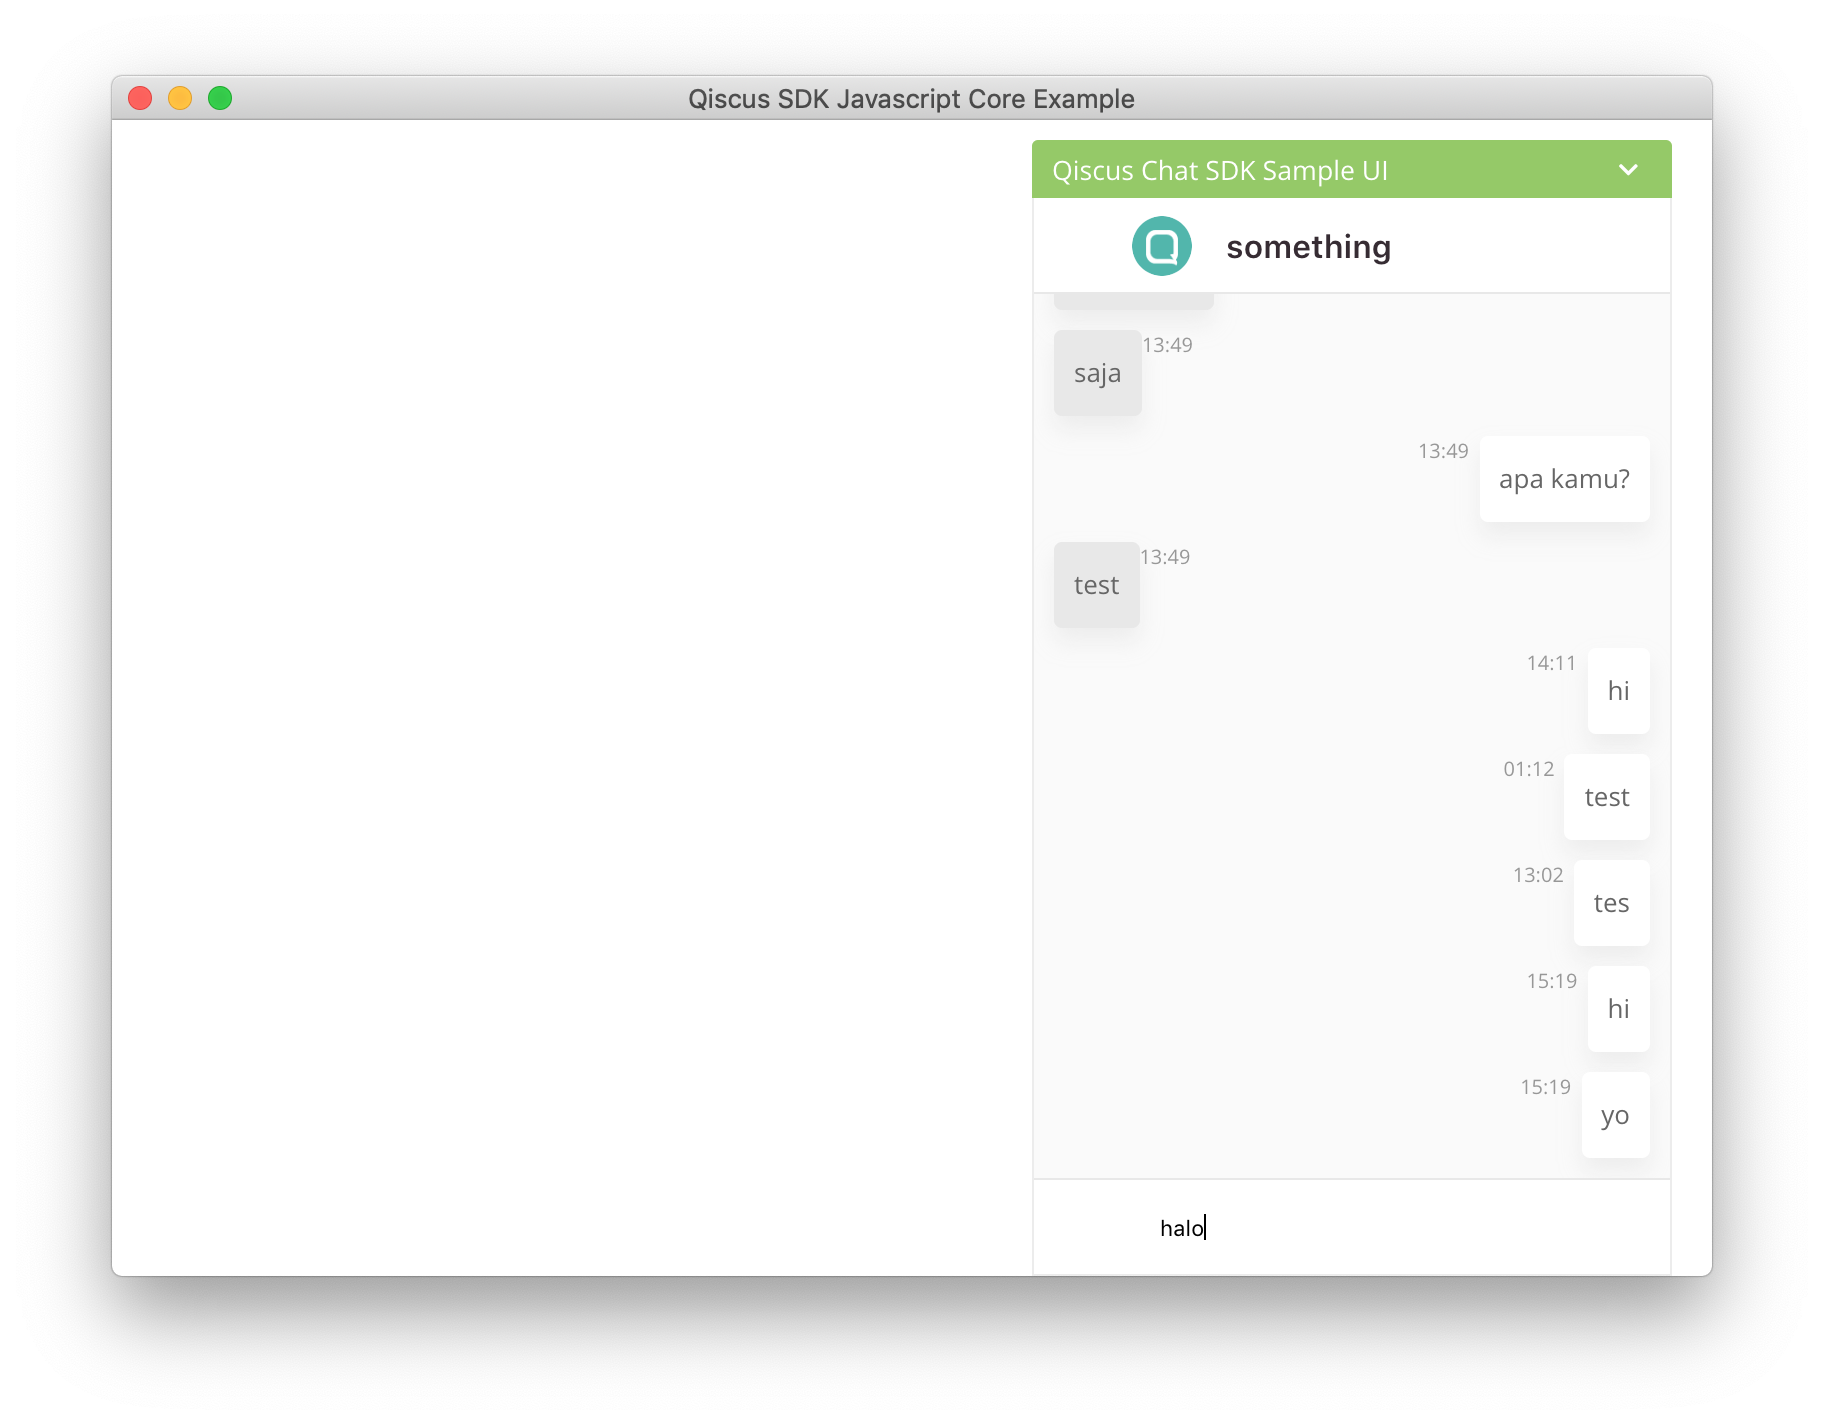This screenshot has width=1824, height=1424.
Task: Close the window with the red button
Action: 140,98
